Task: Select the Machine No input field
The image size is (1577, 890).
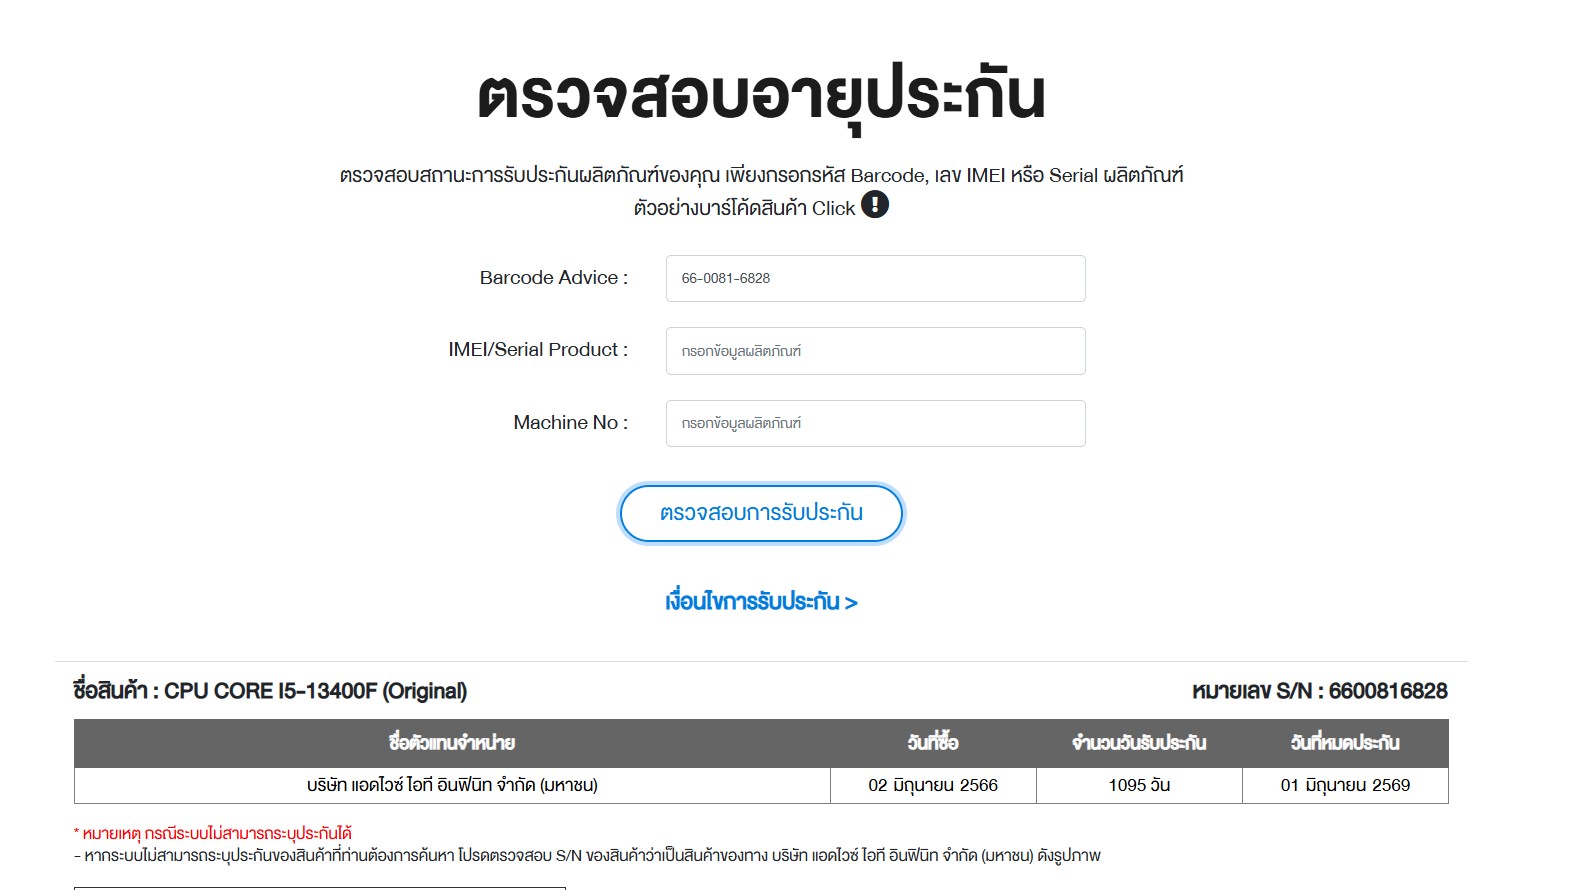Action: click(x=875, y=423)
